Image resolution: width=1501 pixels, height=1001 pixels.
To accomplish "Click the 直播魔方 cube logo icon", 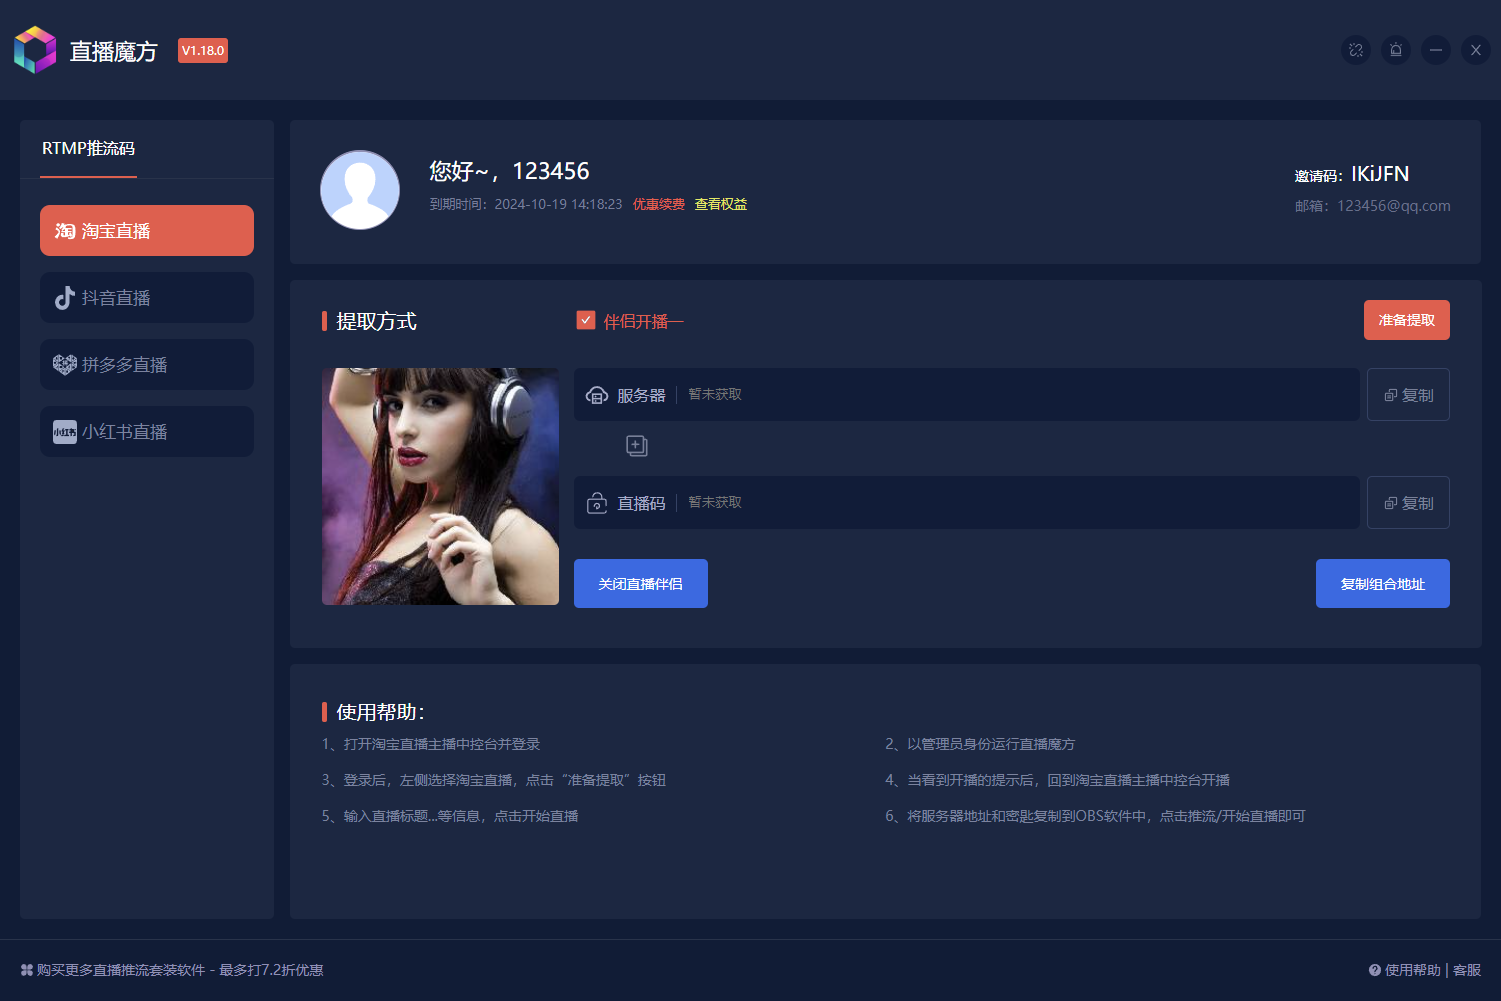I will tap(35, 50).
